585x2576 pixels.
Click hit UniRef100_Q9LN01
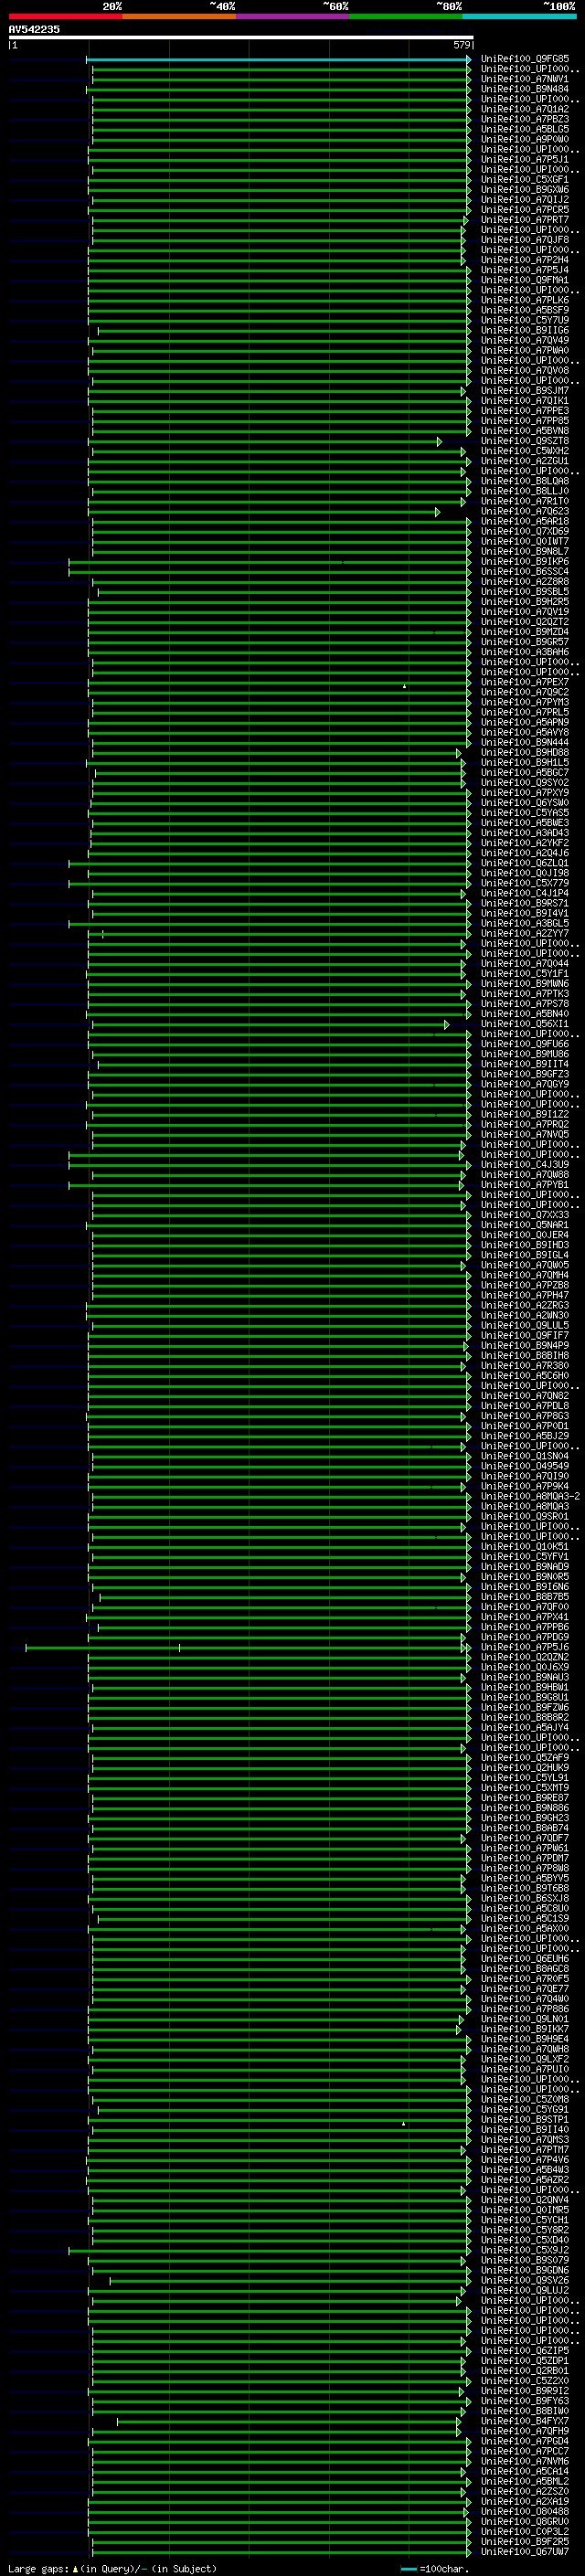pyautogui.click(x=525, y=2019)
